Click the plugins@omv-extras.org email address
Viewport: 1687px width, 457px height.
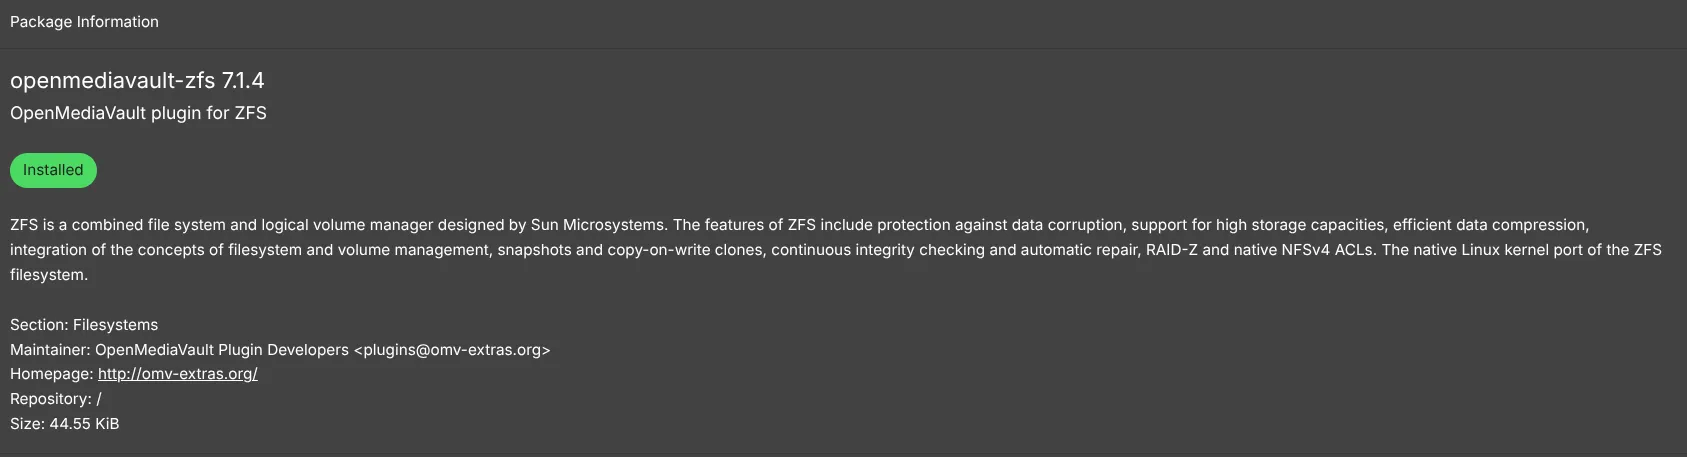coord(452,350)
